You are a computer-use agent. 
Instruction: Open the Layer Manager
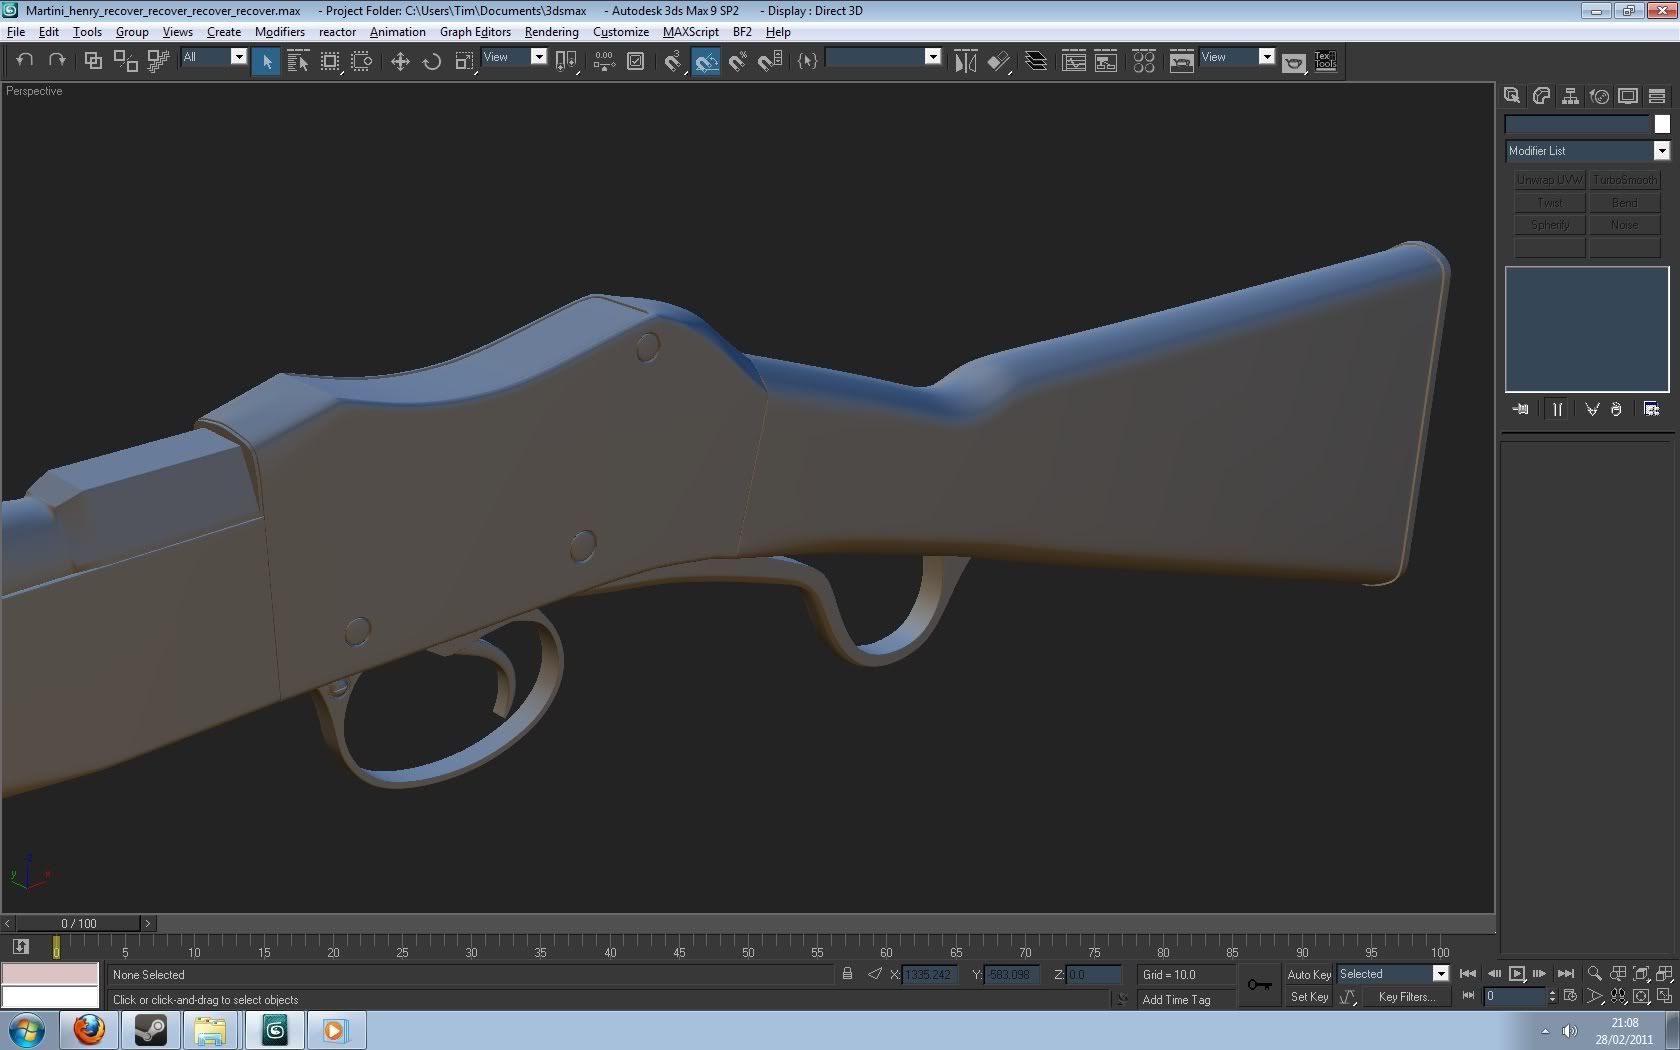[1036, 62]
